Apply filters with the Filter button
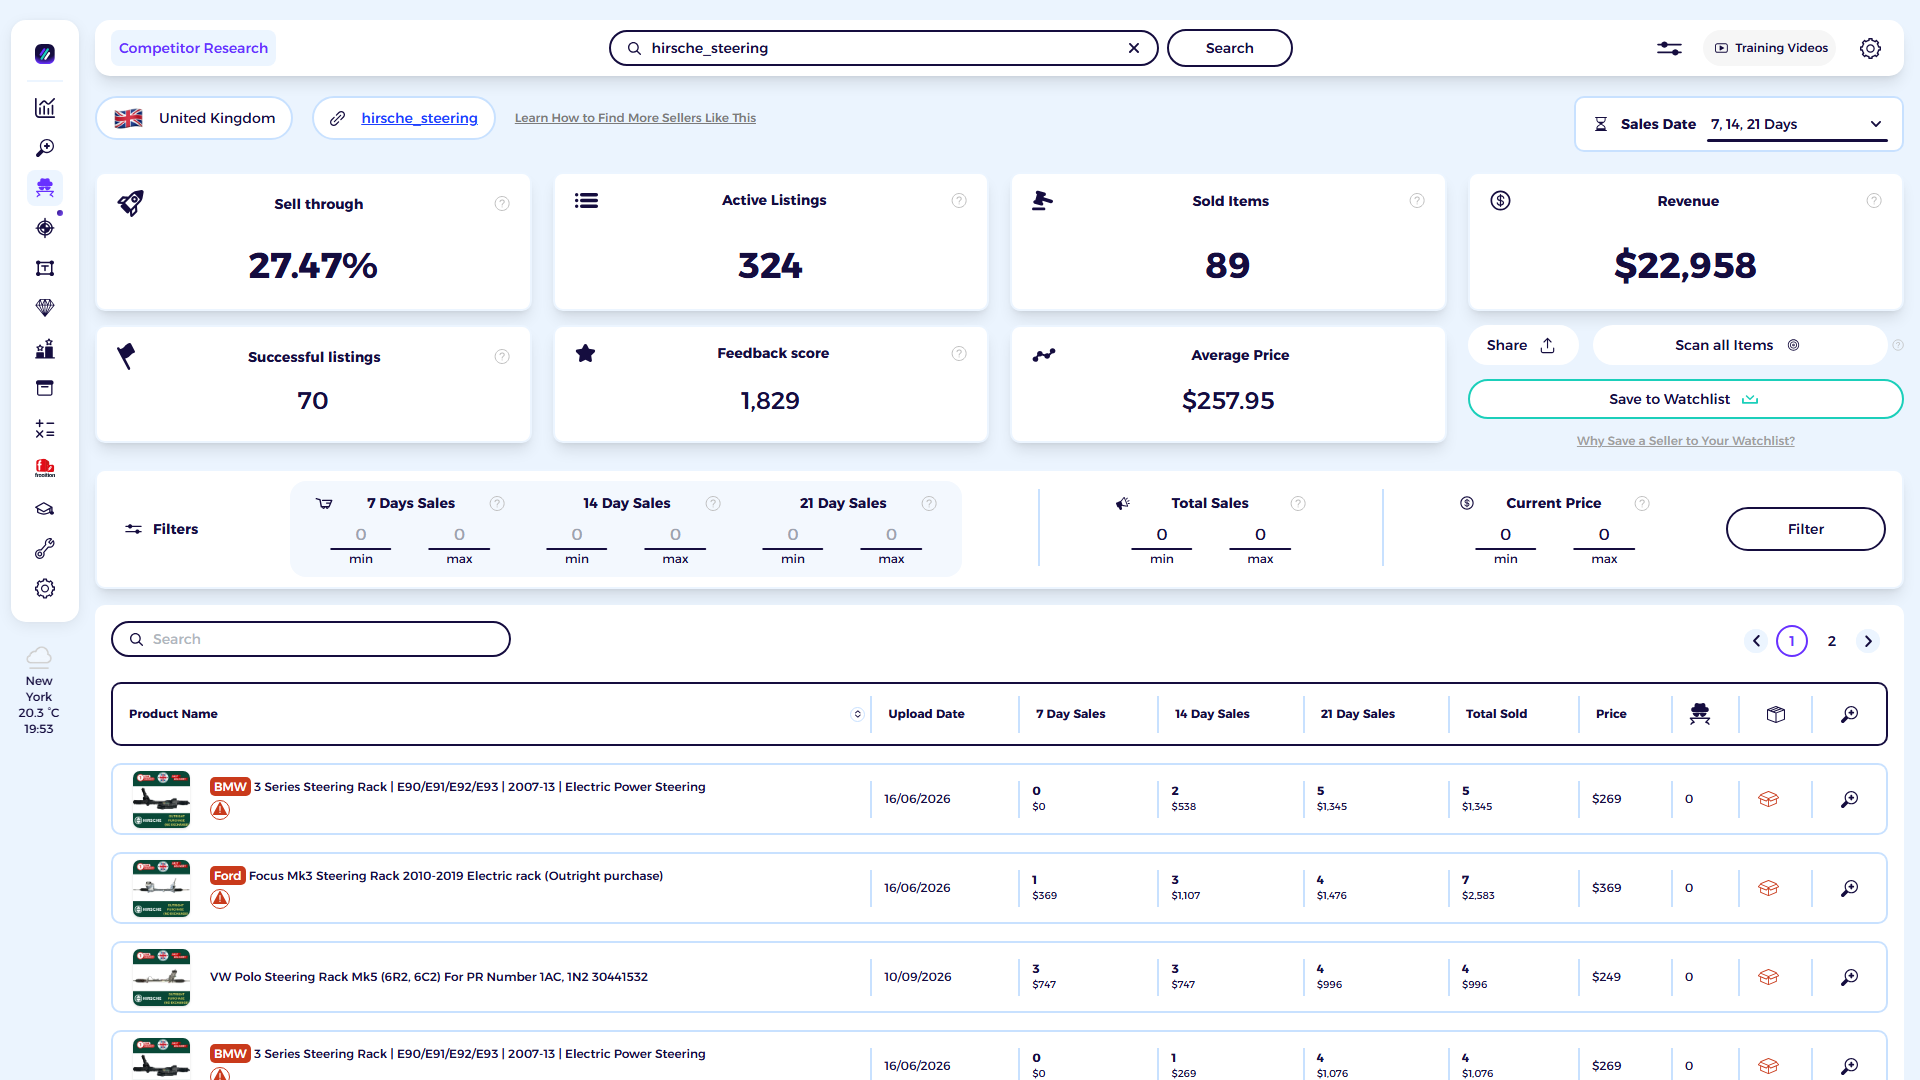The image size is (1920, 1080). [1805, 529]
